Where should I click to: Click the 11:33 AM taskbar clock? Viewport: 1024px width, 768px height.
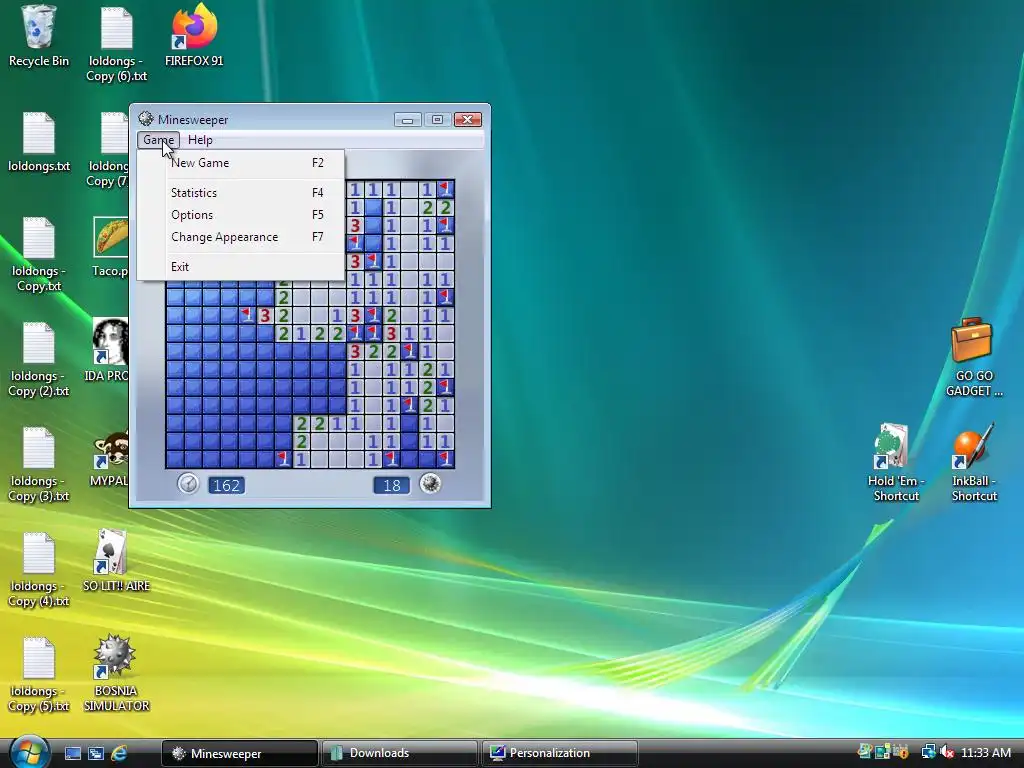tap(985, 752)
